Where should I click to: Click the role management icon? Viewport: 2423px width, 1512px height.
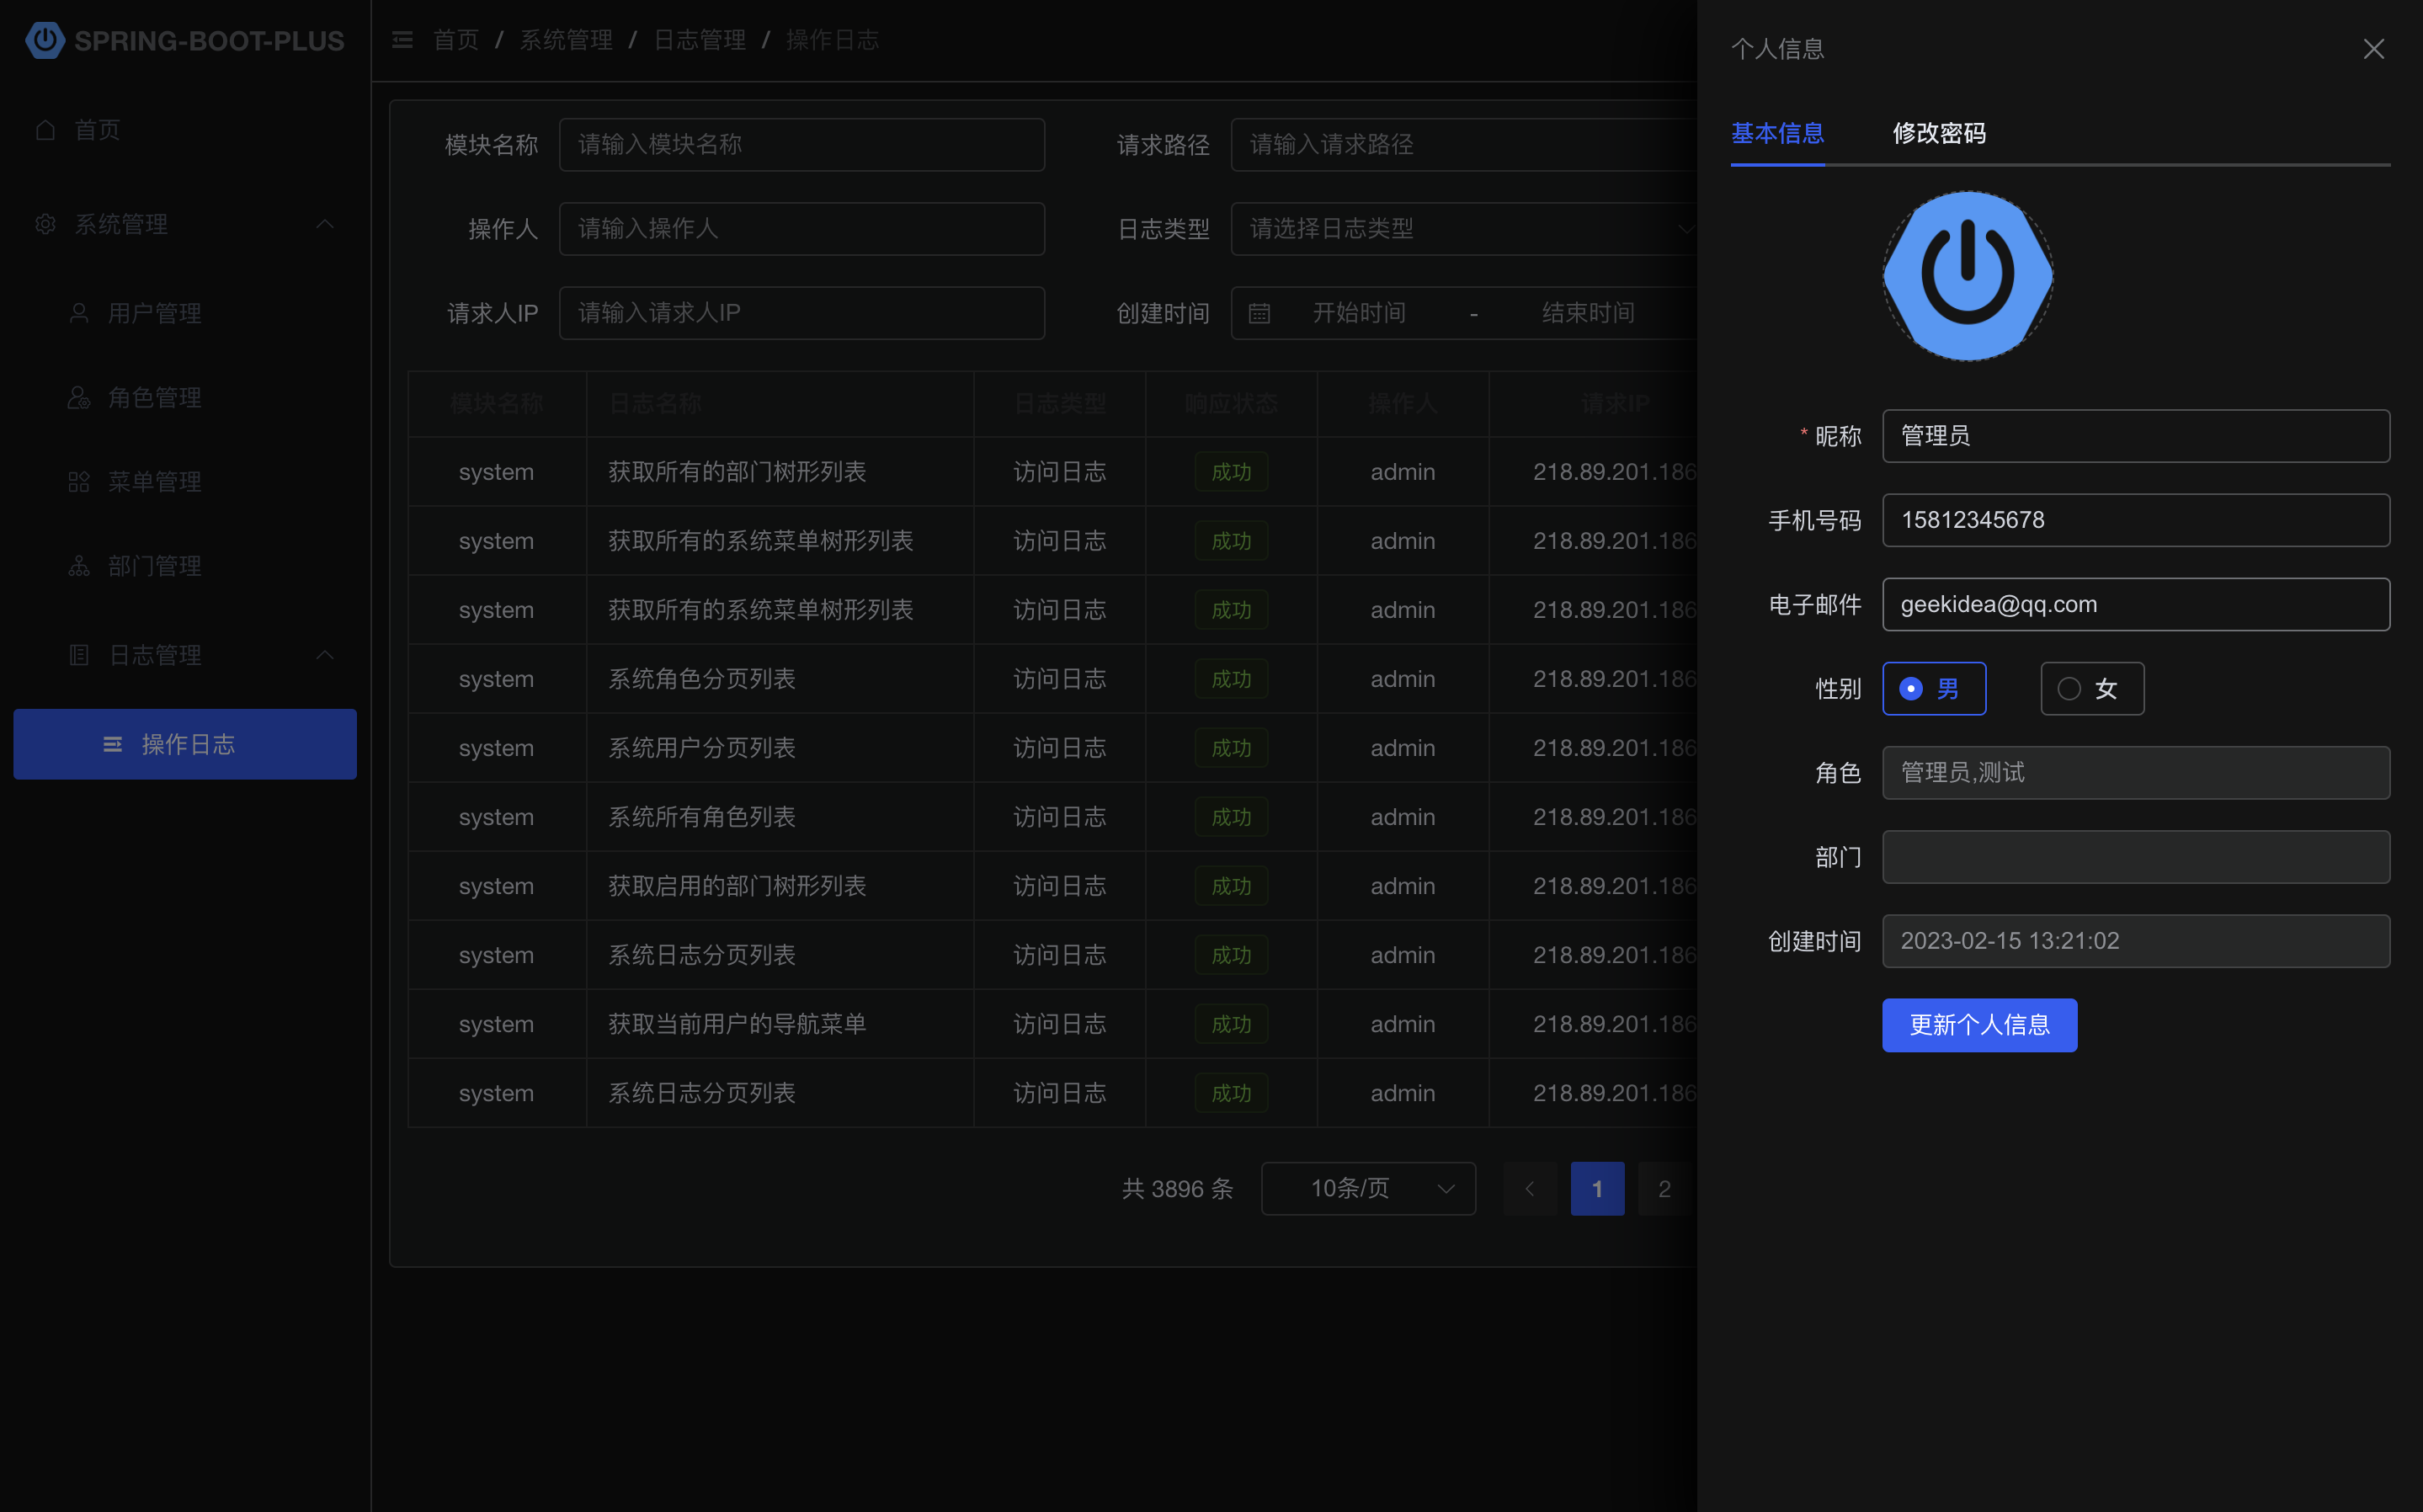79,397
